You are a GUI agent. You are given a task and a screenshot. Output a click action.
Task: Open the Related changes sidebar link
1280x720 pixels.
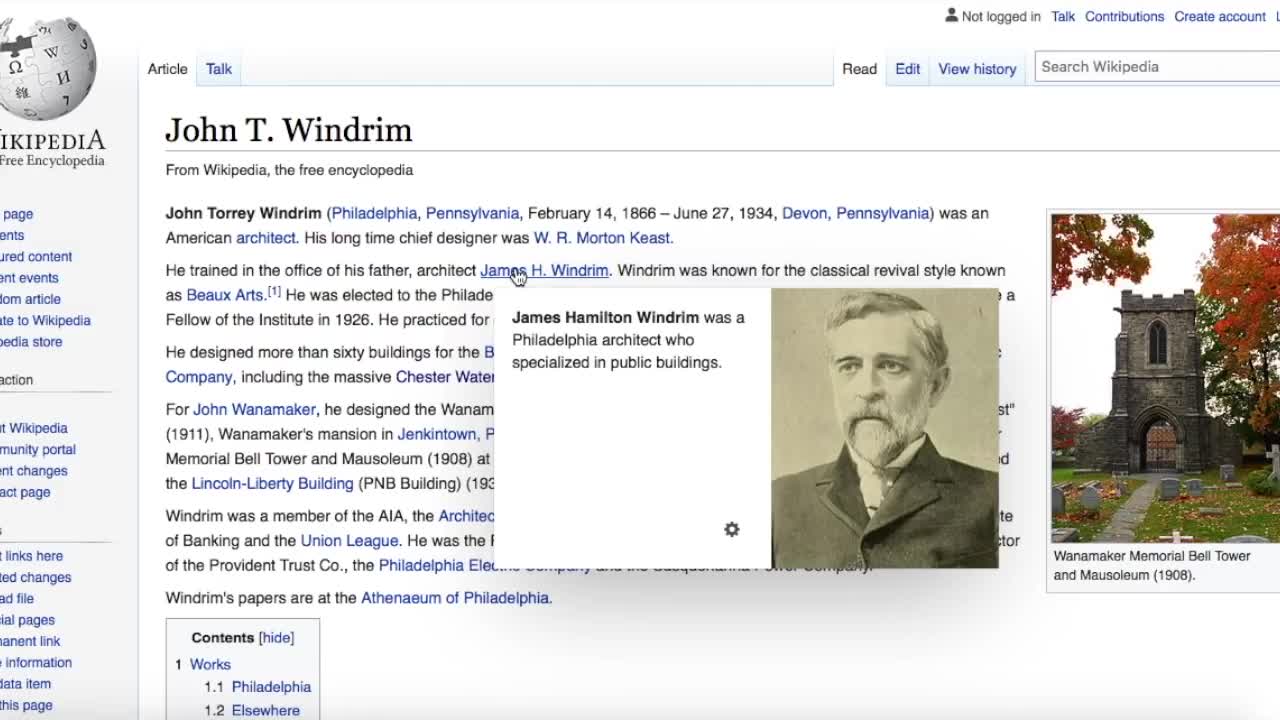35,577
